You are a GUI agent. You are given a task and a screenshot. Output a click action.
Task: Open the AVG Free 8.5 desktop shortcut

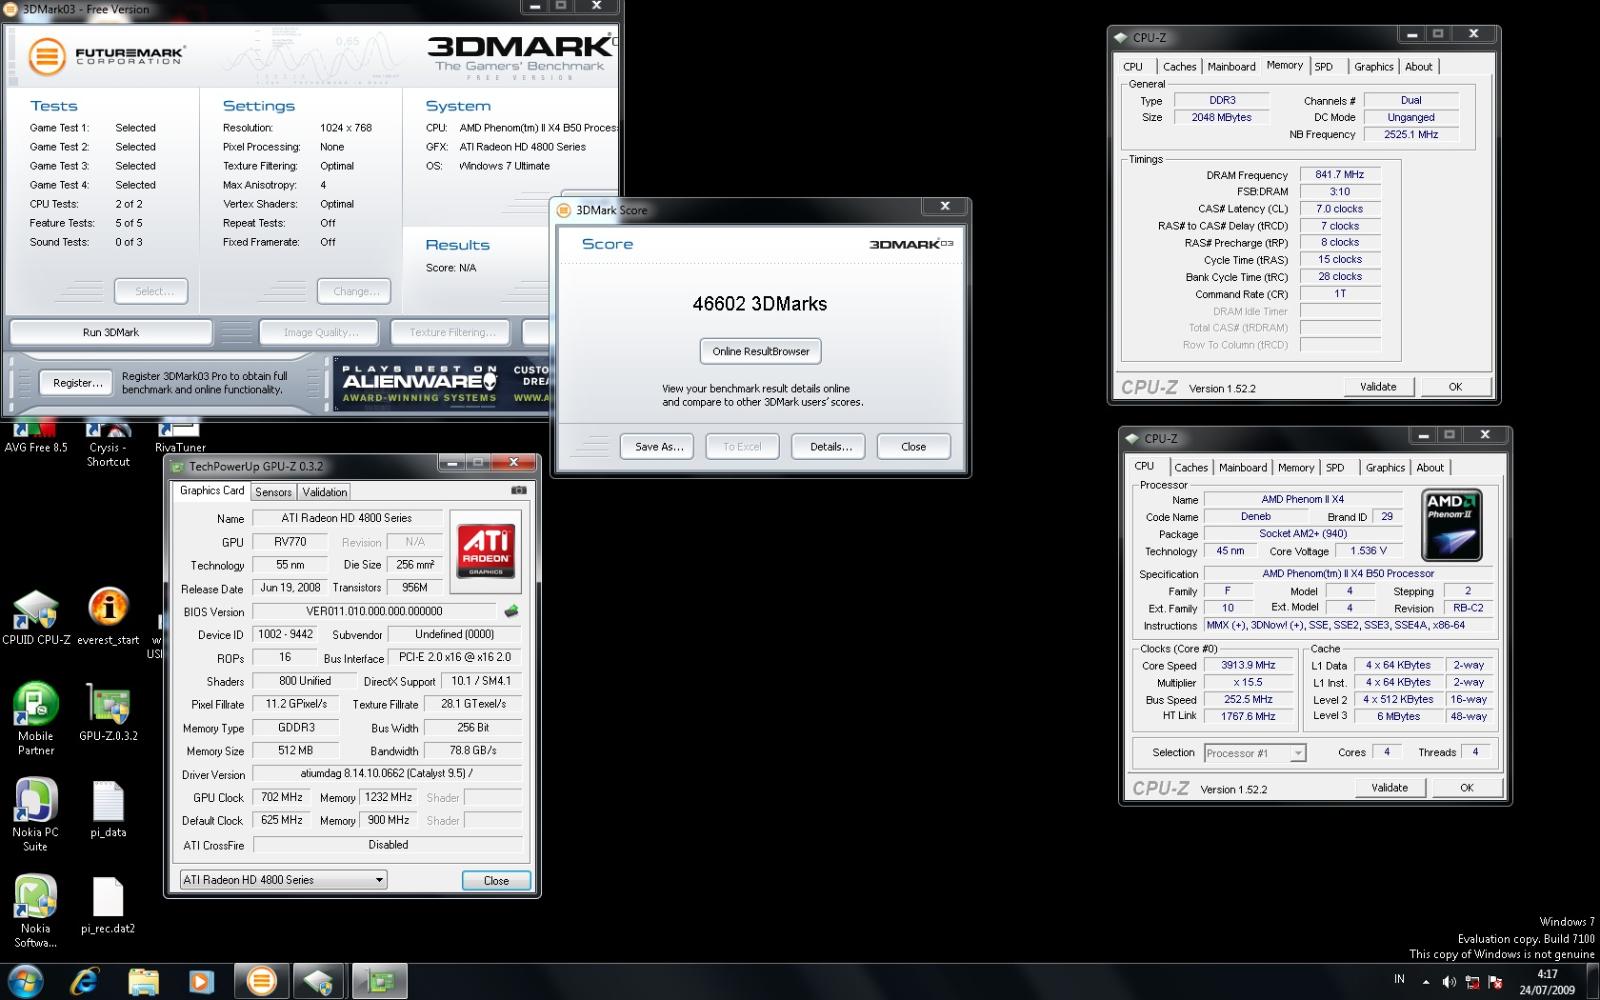[x=36, y=437]
